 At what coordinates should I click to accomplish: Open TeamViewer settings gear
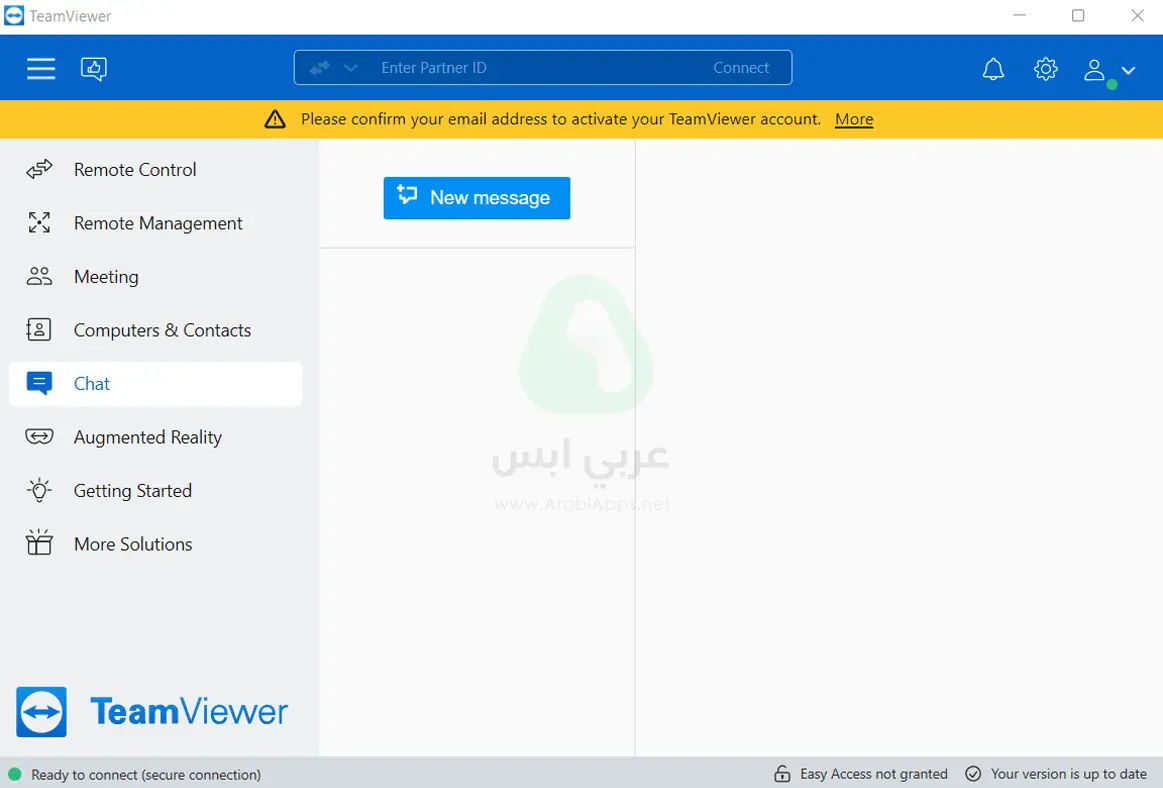coord(1045,68)
